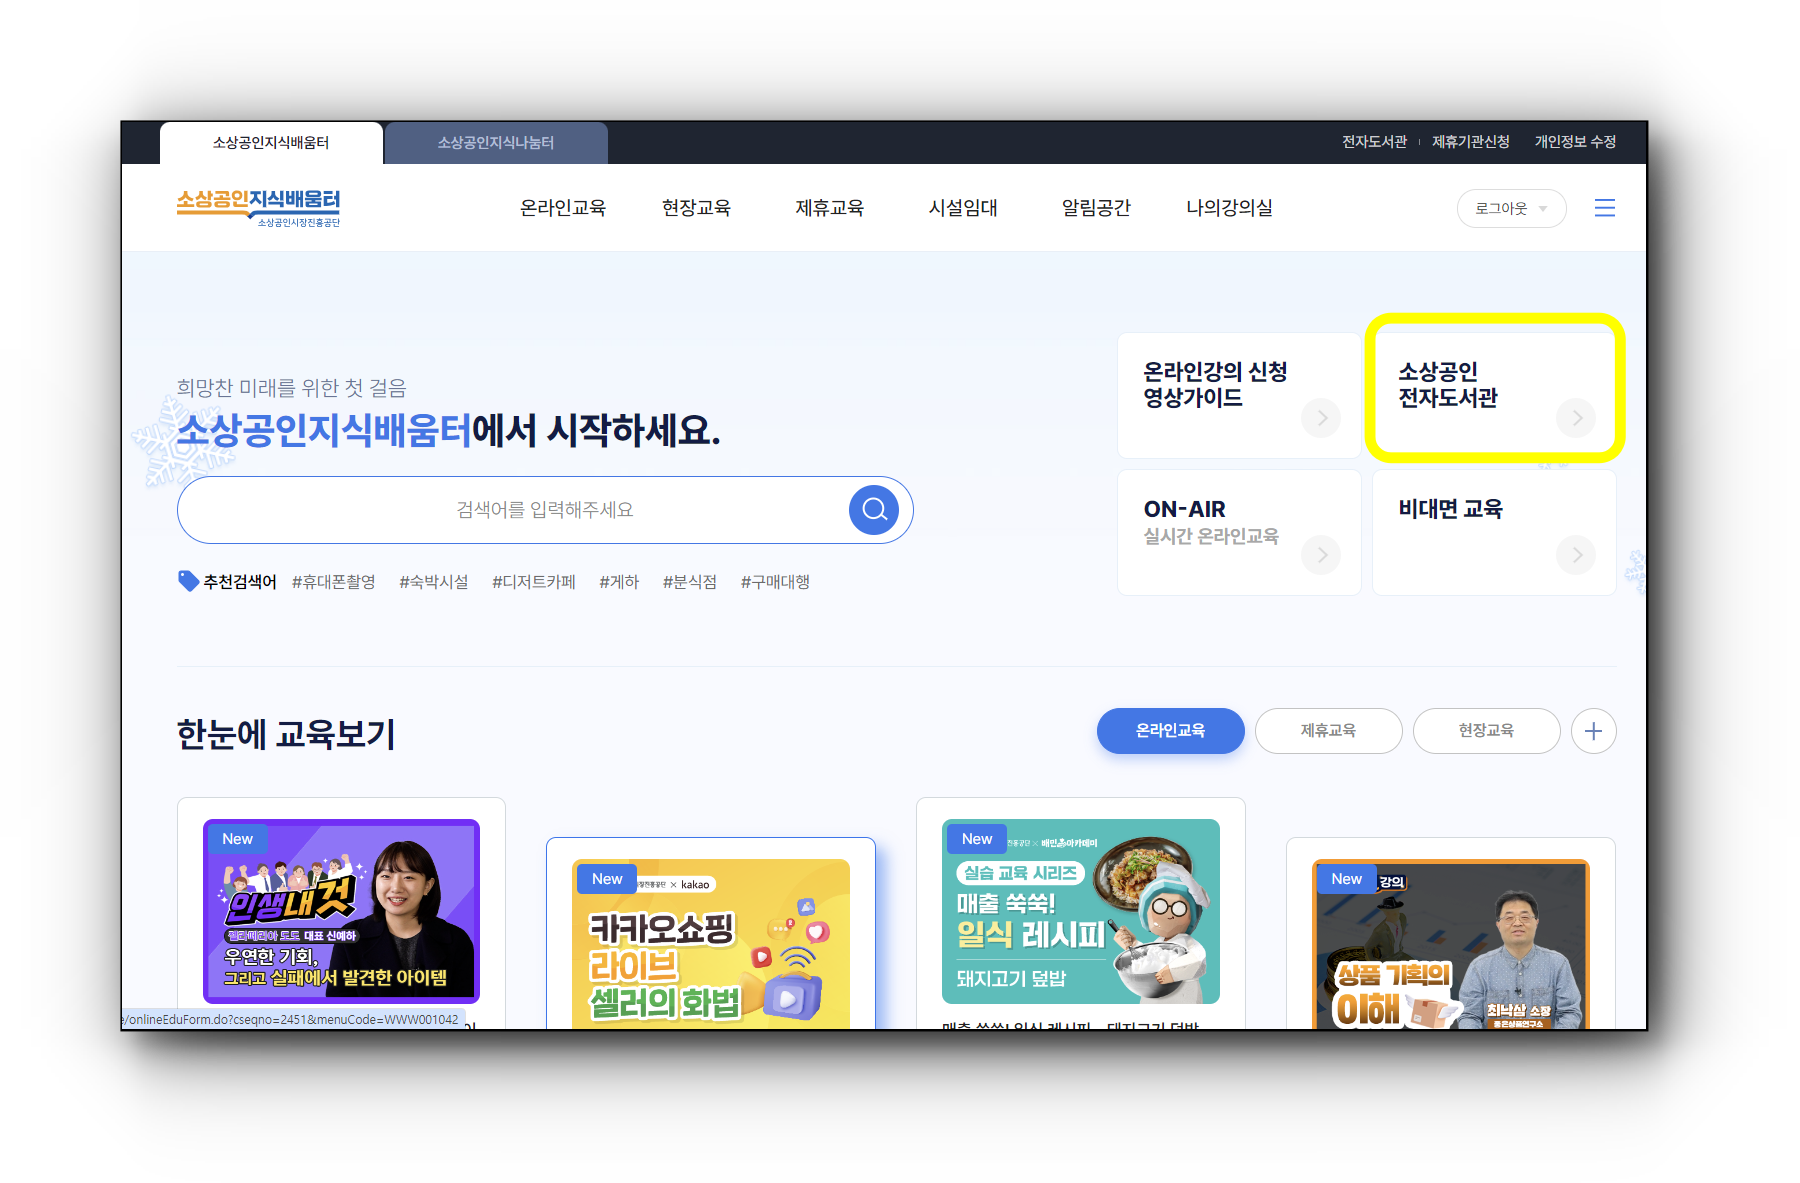This screenshot has width=1800, height=1183.
Task: Click arrow on 비대면 교육 card
Action: click(x=1576, y=555)
